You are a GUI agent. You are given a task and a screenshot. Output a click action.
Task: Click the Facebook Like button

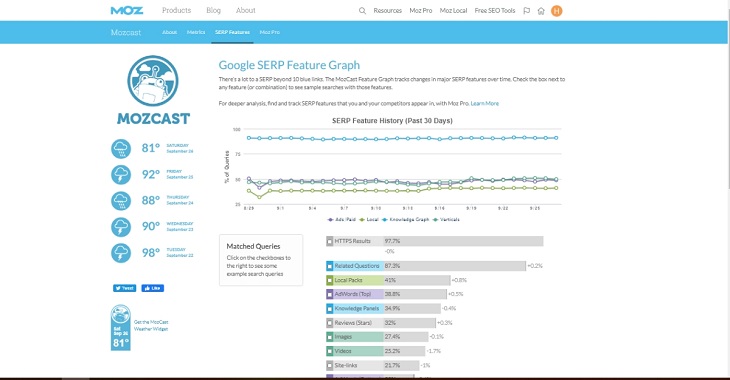tap(153, 288)
